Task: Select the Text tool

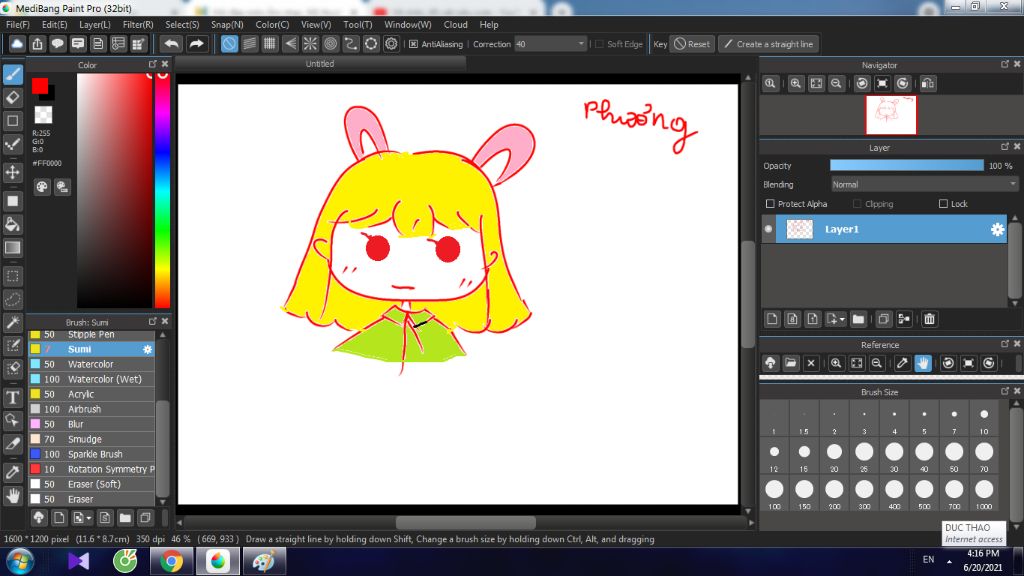Action: pos(12,397)
